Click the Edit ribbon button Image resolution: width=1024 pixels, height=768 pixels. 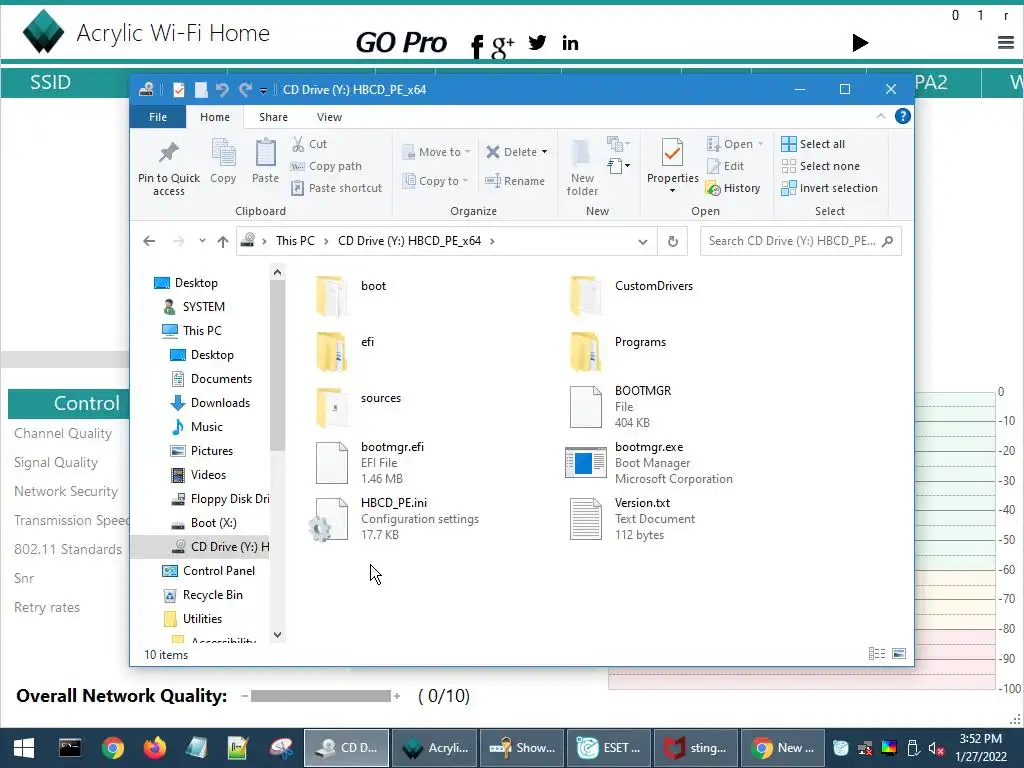point(726,166)
